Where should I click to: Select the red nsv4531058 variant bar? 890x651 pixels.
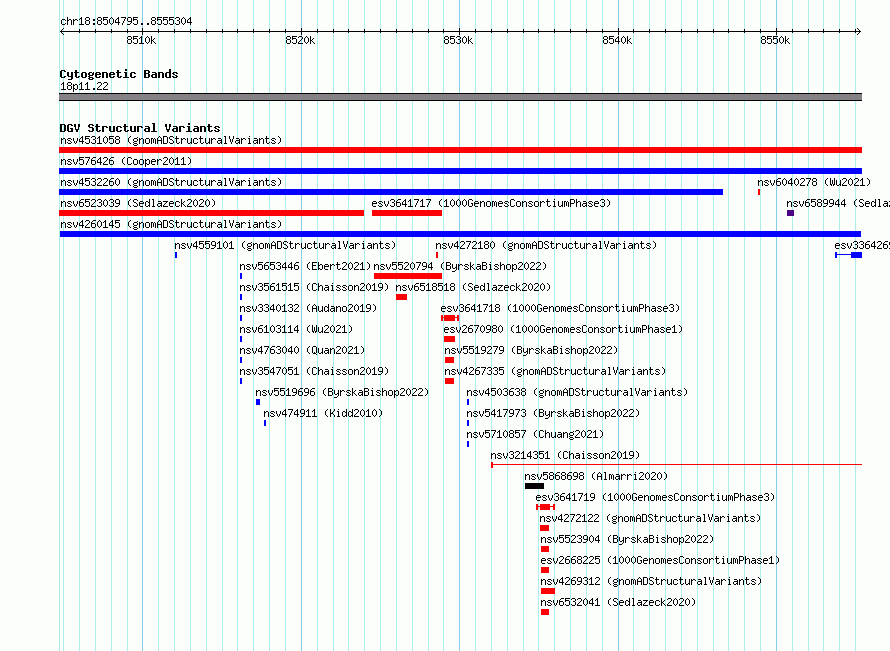460,150
